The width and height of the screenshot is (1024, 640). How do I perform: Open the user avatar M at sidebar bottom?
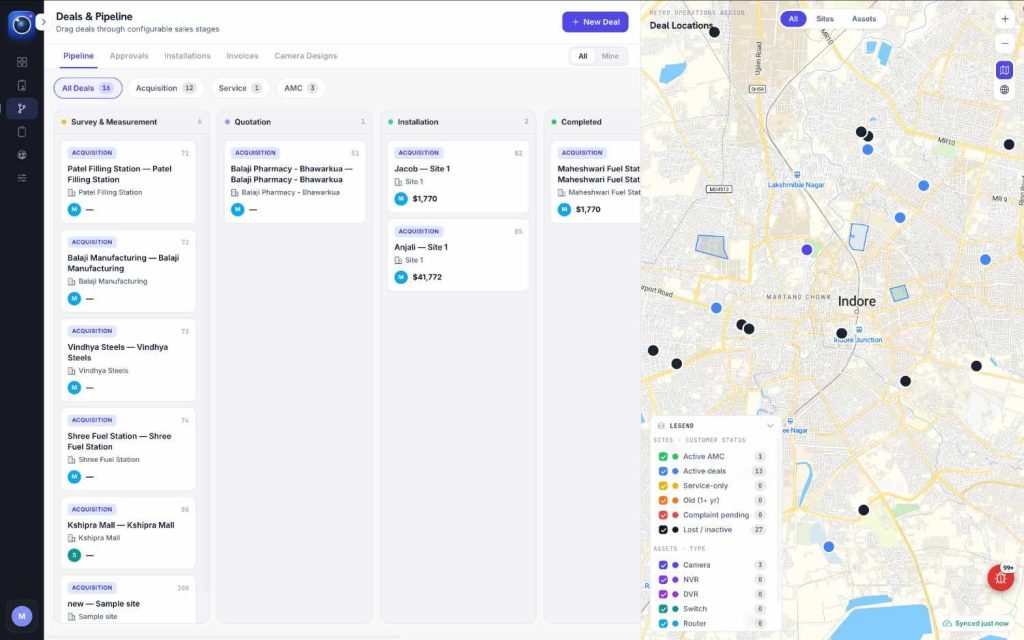point(22,616)
